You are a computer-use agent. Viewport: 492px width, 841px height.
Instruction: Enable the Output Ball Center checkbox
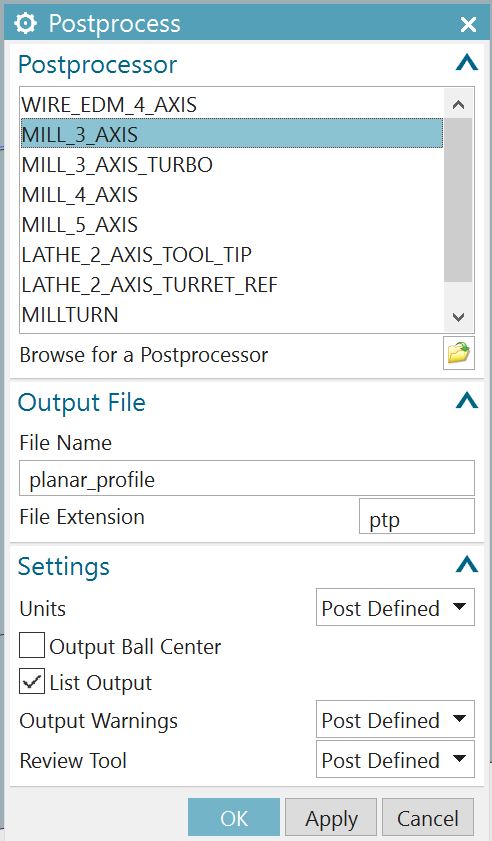click(32, 645)
